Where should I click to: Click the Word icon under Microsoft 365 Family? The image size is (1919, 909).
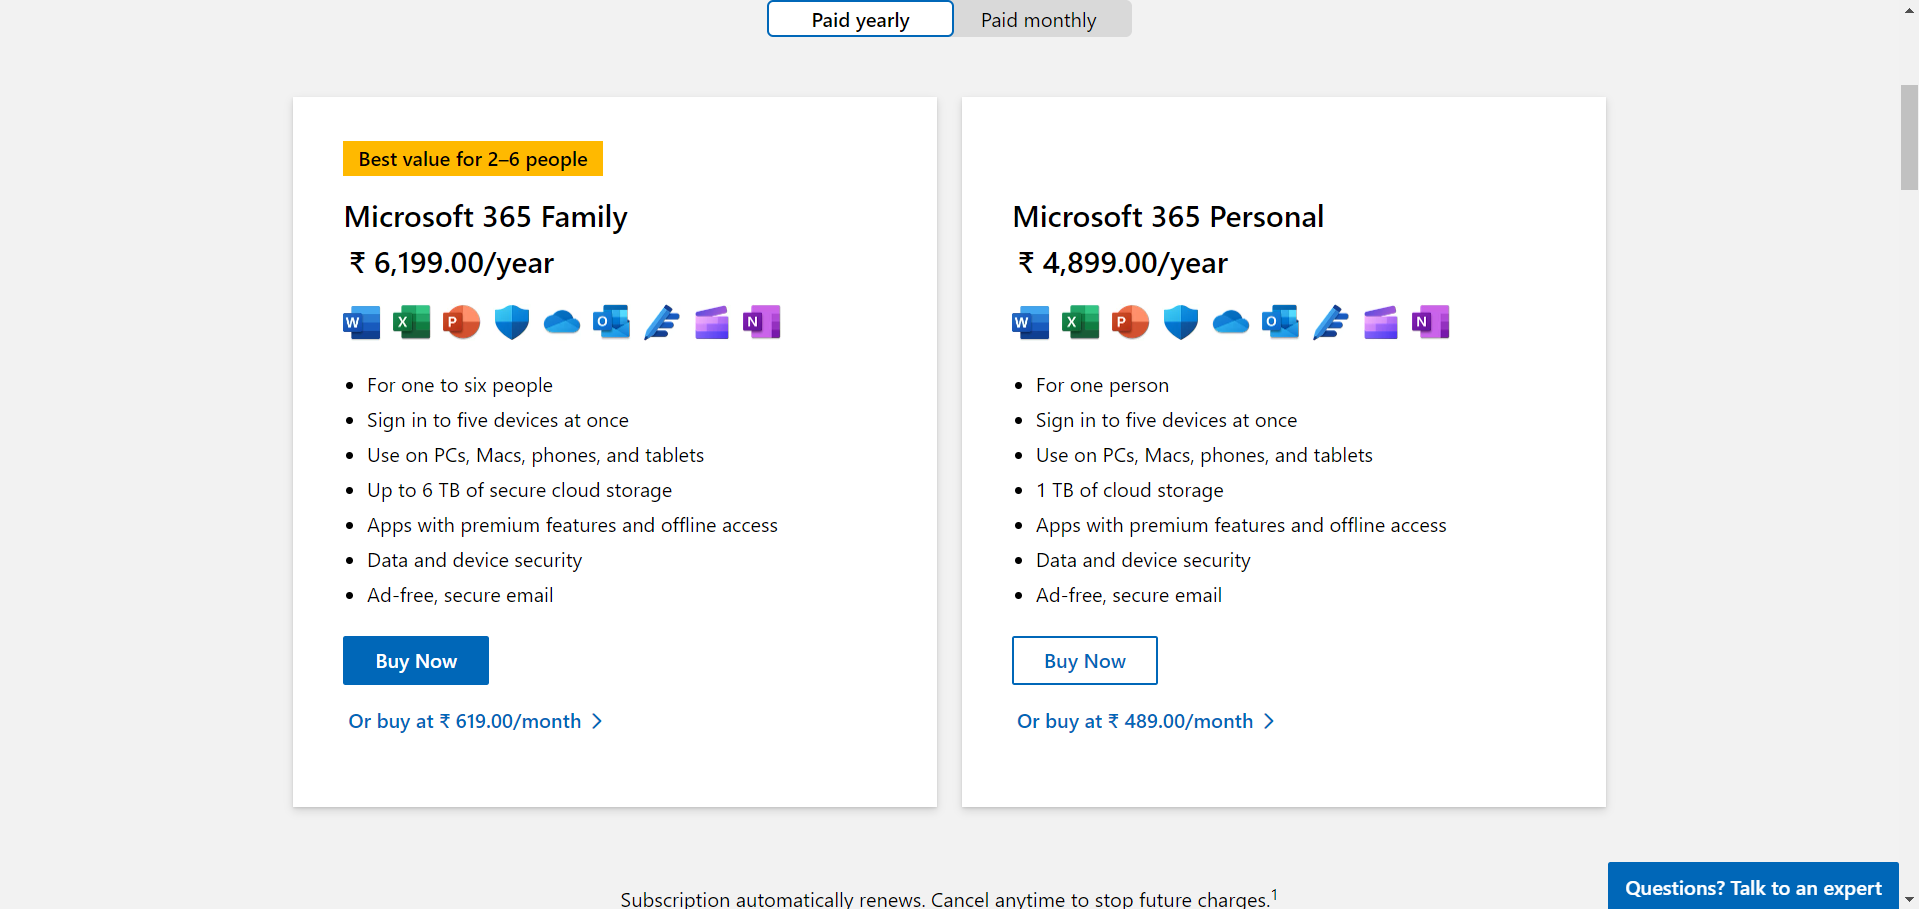click(361, 322)
